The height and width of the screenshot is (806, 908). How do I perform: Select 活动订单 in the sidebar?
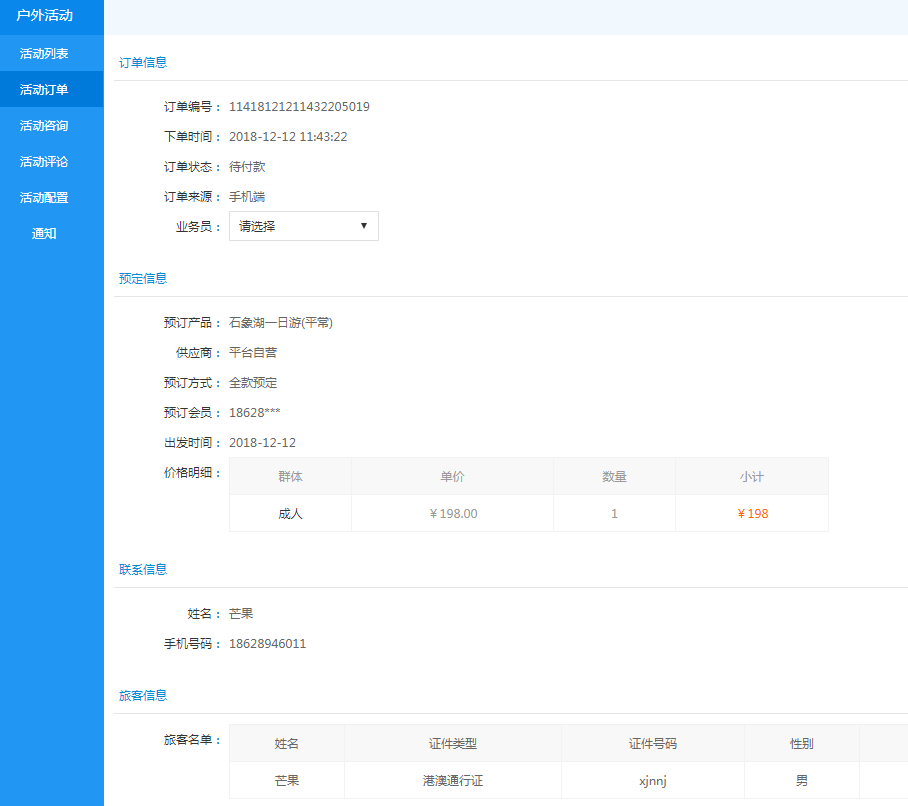click(x=44, y=89)
